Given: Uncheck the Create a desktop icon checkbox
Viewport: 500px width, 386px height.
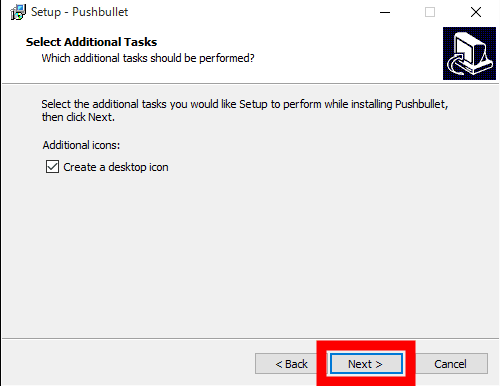Looking at the screenshot, I should click(x=52, y=167).
